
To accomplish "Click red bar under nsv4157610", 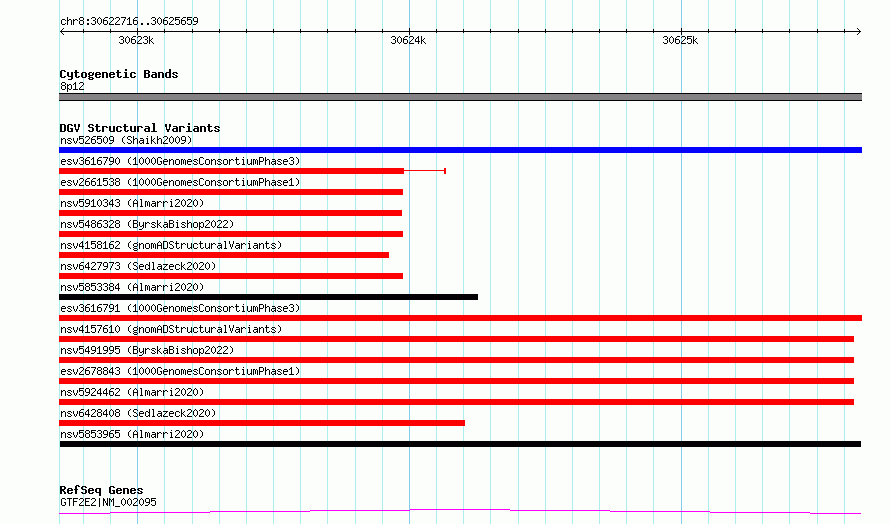I will click(456, 339).
